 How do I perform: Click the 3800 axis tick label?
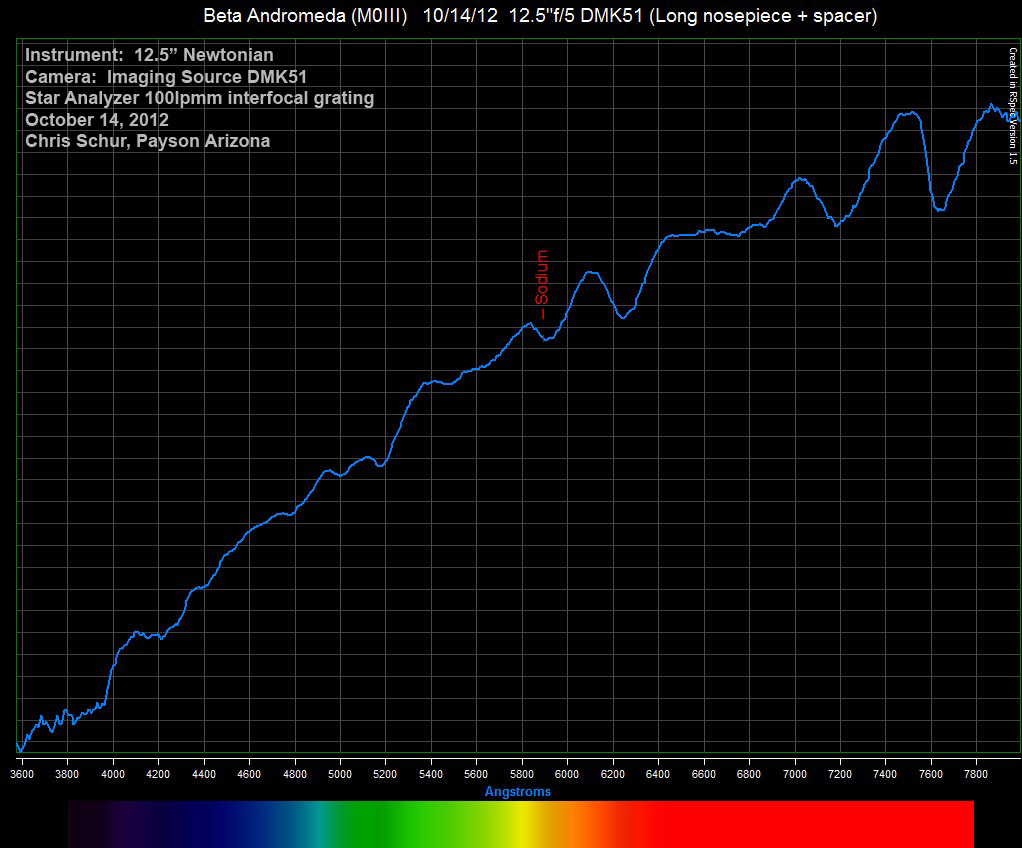click(67, 774)
